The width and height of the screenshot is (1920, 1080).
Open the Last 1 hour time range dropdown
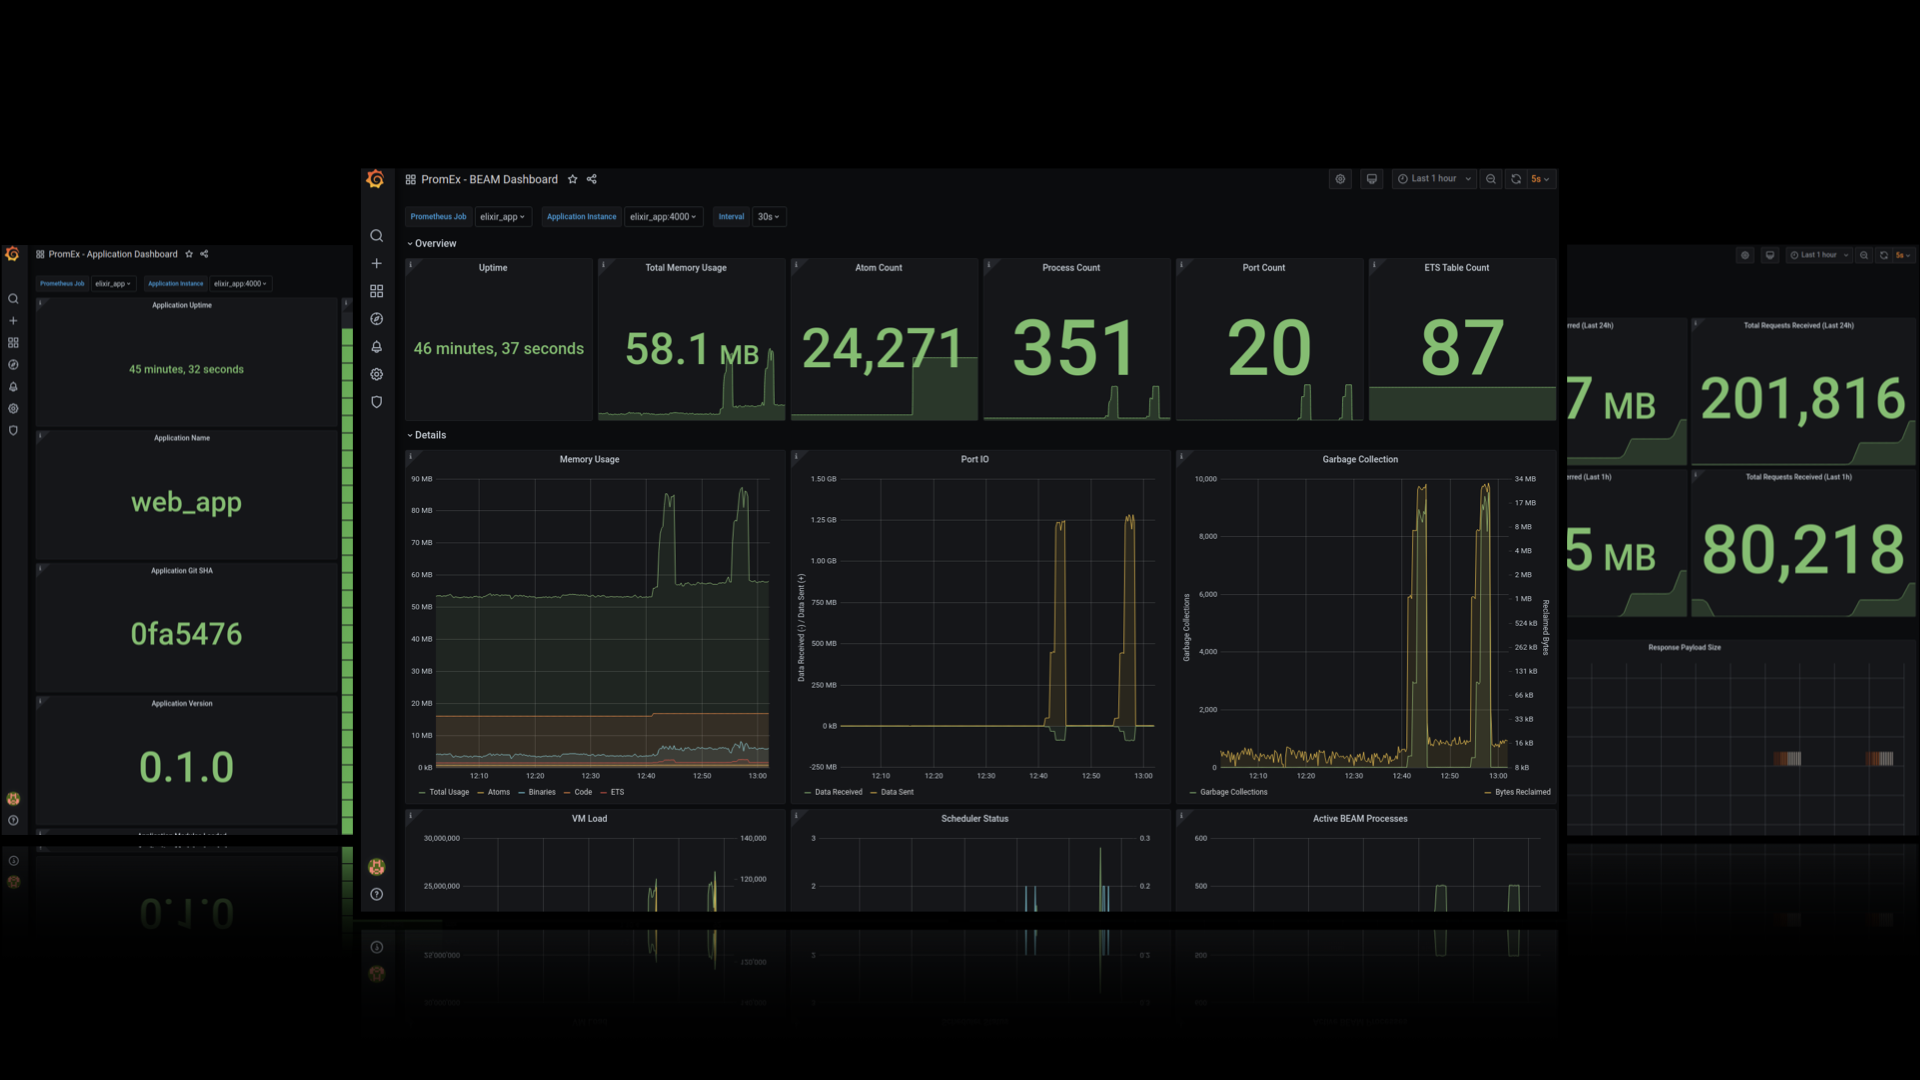[1433, 178]
